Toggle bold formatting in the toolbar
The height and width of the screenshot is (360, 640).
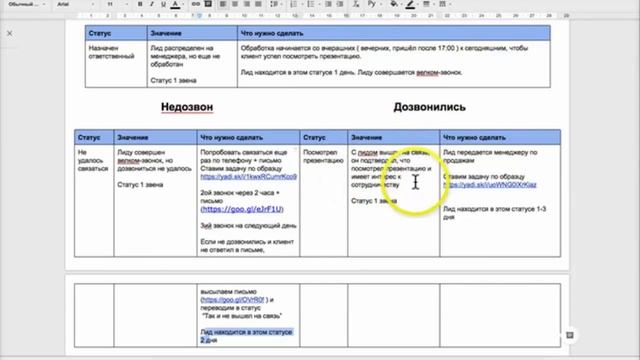(140, 4)
